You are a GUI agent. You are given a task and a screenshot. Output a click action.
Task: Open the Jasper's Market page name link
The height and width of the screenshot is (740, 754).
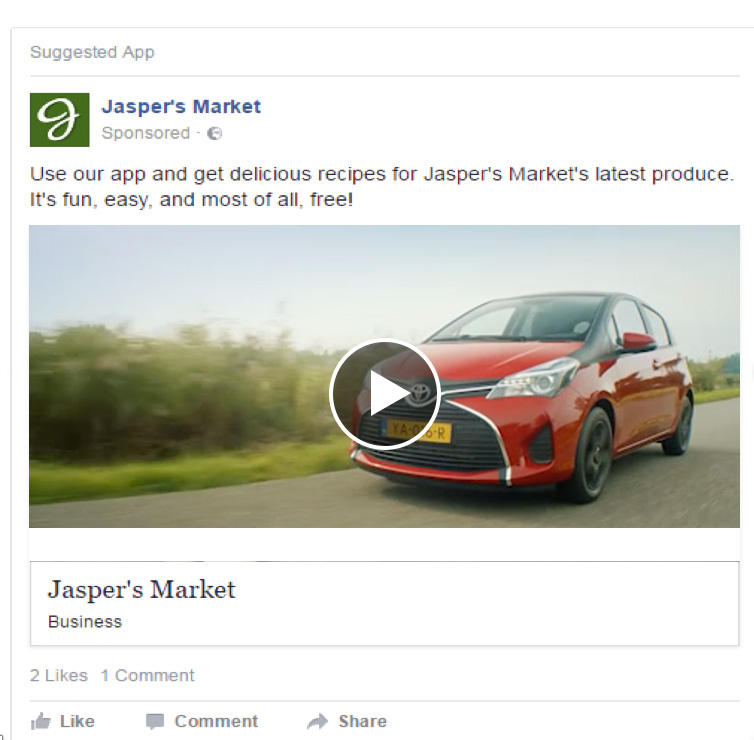181,107
